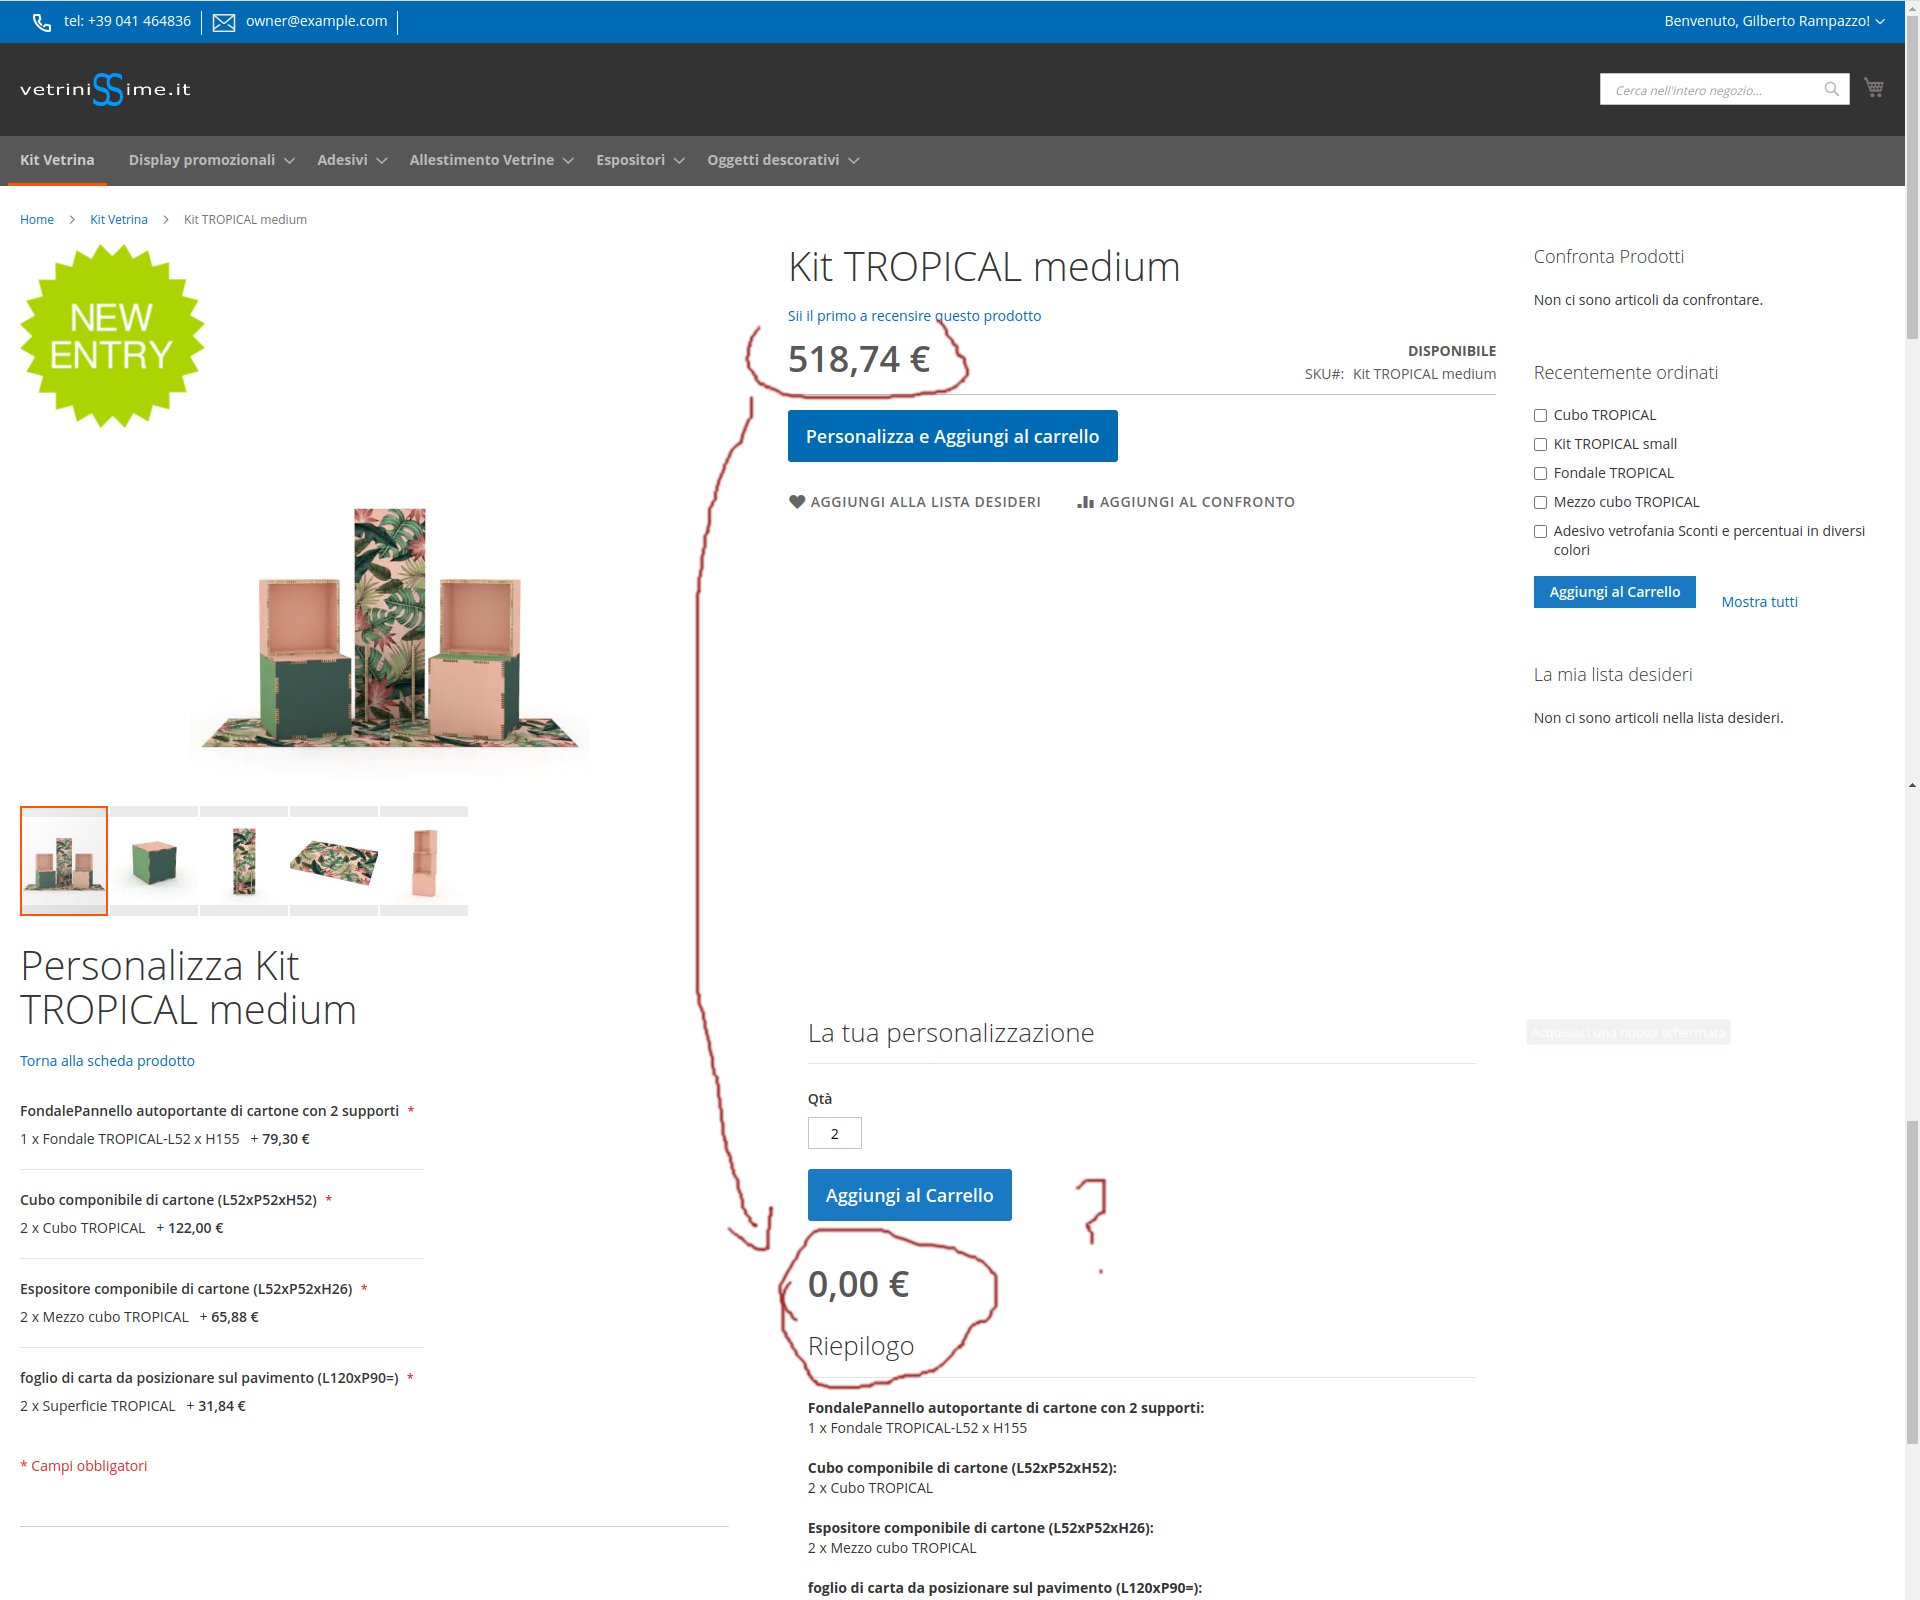Click the search magnifier icon
Viewport: 1920px width, 1600px height.
tap(1831, 89)
